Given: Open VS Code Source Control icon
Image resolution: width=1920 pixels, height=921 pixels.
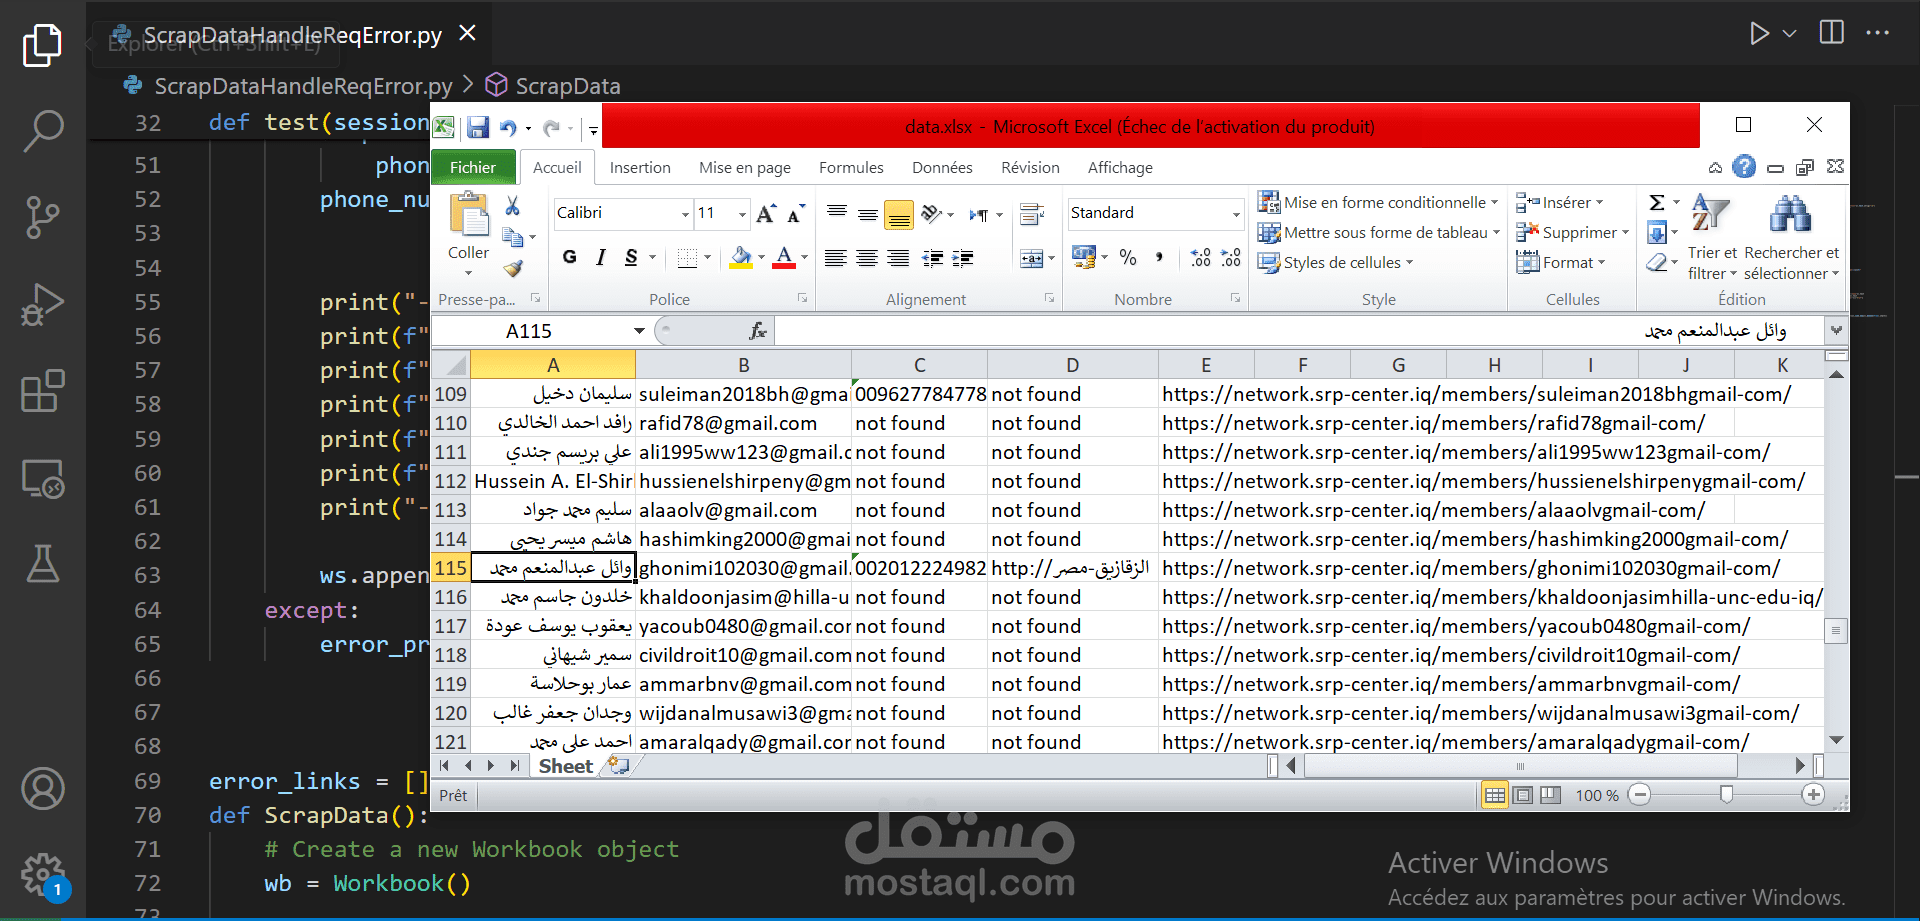Looking at the screenshot, I should click(43, 217).
